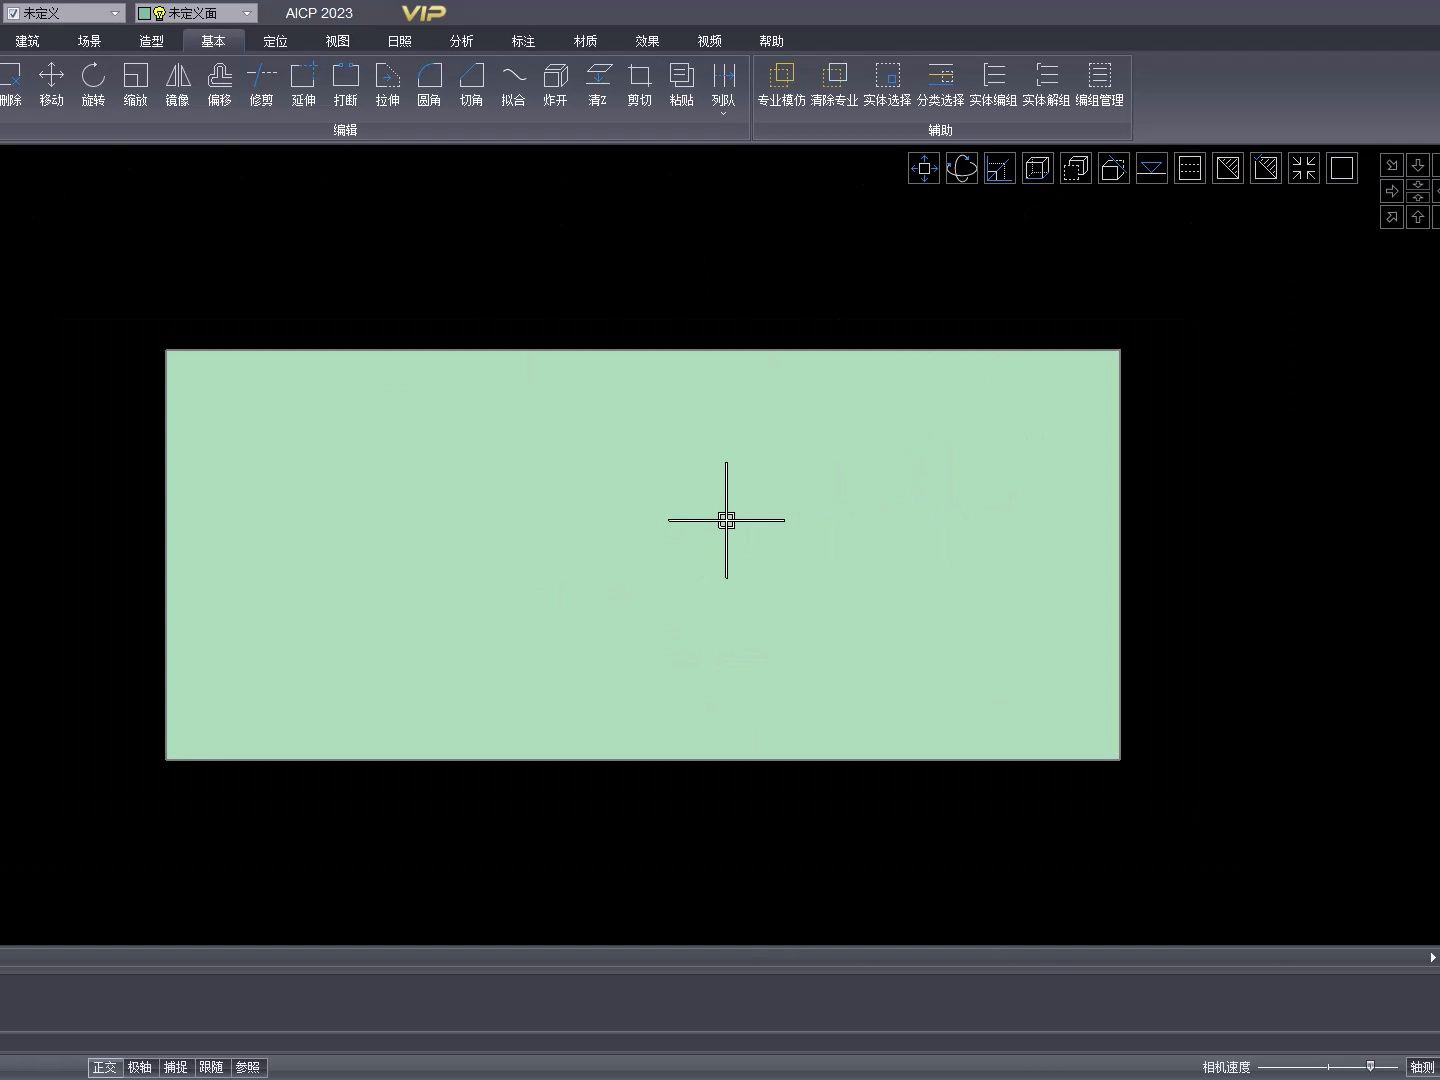Toggle 极轴 (Polar) mode
Image resolution: width=1440 pixels, height=1080 pixels.
coord(140,1067)
